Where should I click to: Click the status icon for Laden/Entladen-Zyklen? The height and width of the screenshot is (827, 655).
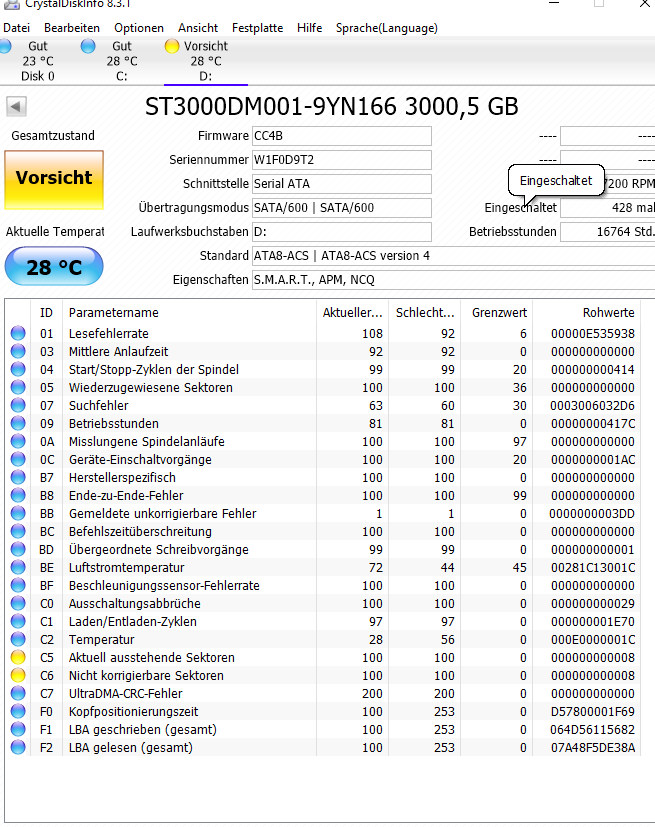coord(18,621)
